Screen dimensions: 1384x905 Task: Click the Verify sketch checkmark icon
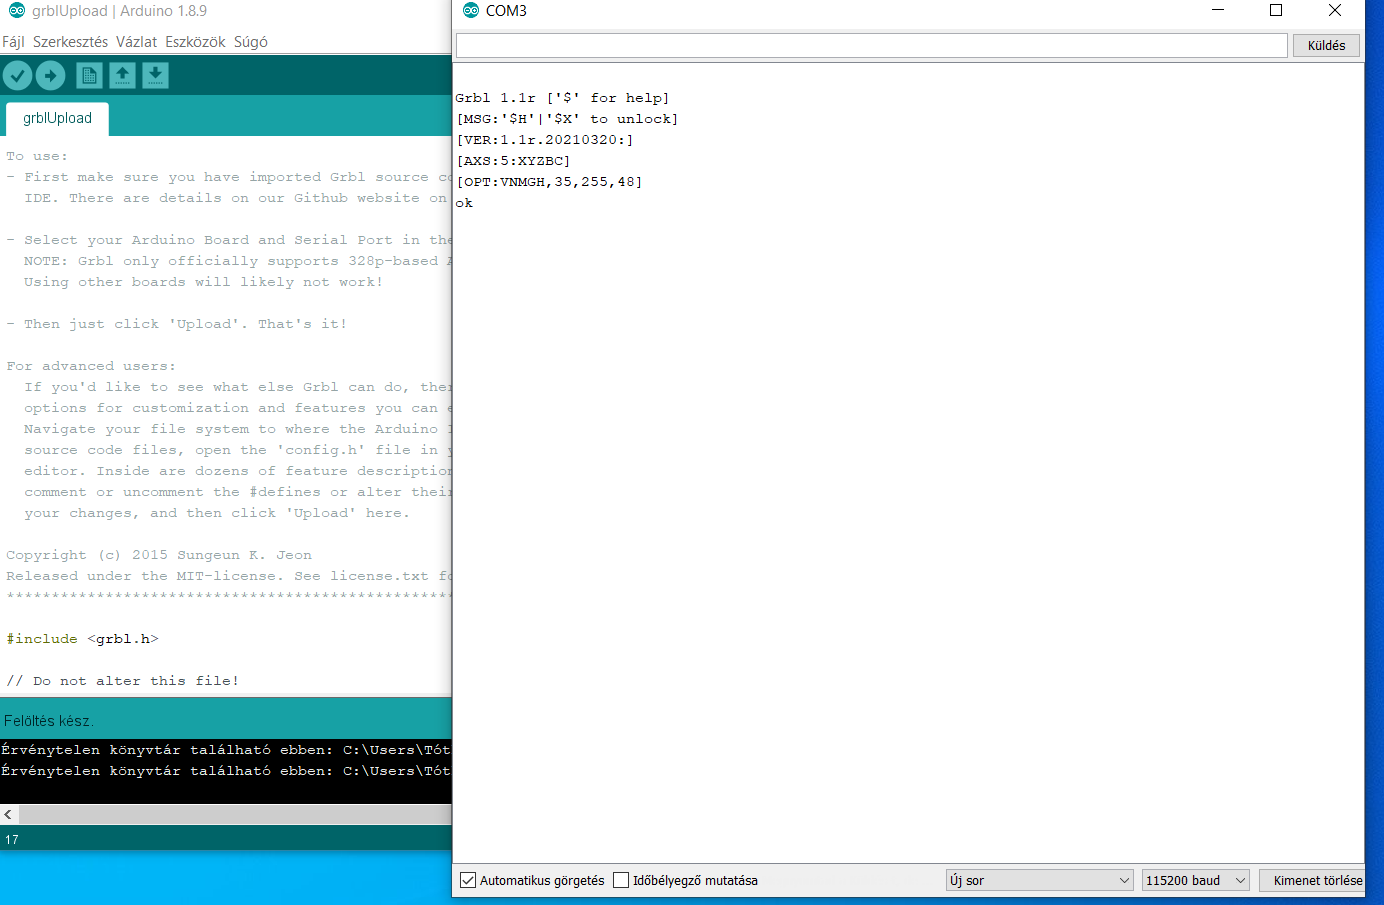[17, 75]
